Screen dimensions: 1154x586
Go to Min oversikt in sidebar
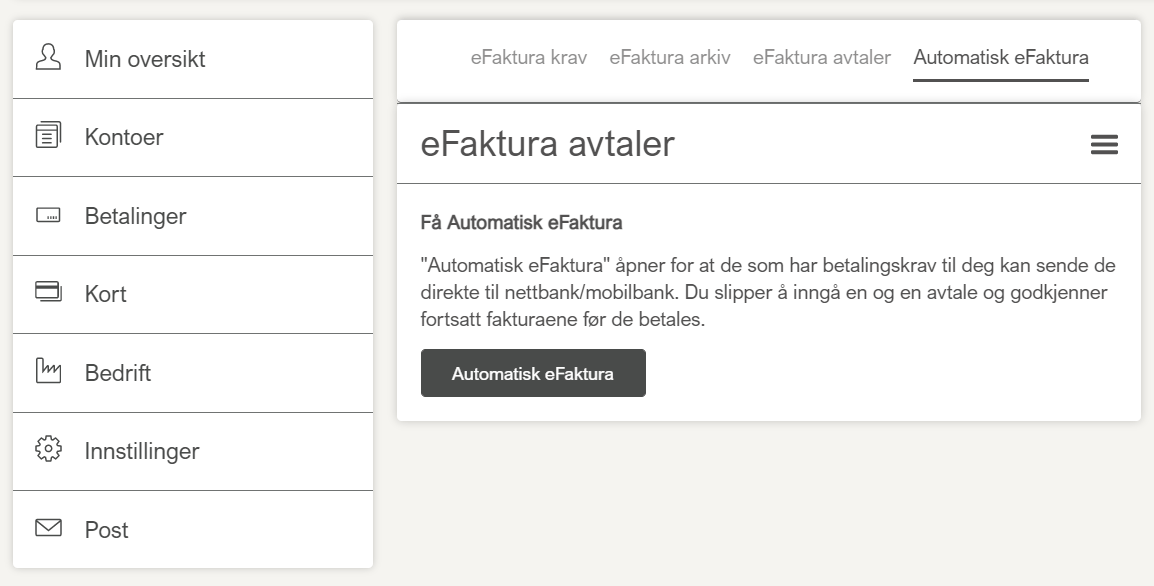(145, 59)
